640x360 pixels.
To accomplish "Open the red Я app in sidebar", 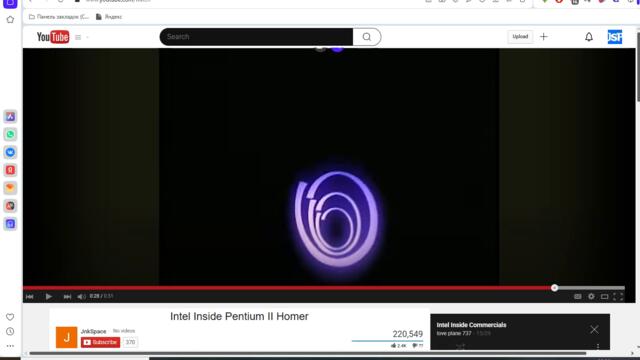I will pyautogui.click(x=10, y=170).
